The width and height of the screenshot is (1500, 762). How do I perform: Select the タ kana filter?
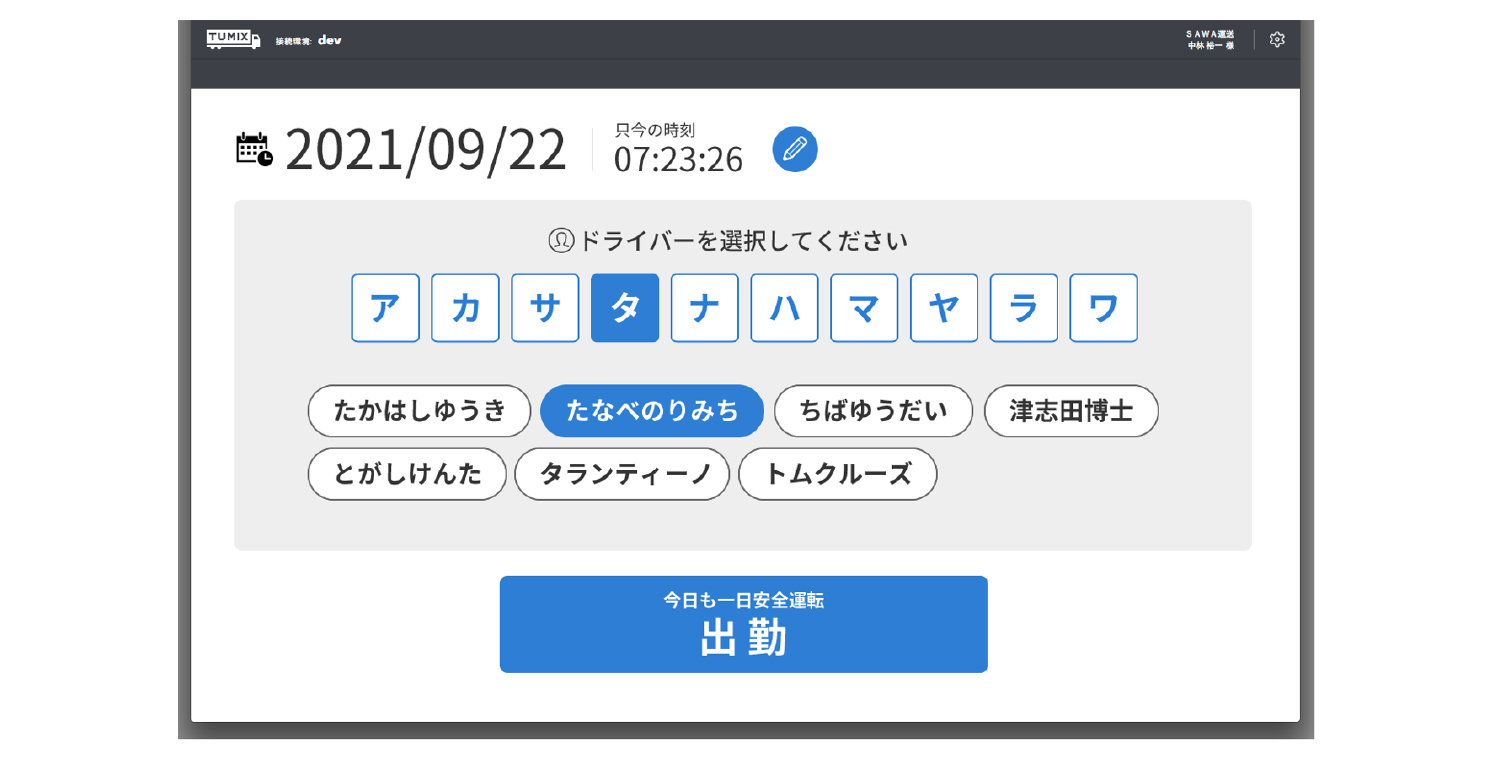point(625,308)
